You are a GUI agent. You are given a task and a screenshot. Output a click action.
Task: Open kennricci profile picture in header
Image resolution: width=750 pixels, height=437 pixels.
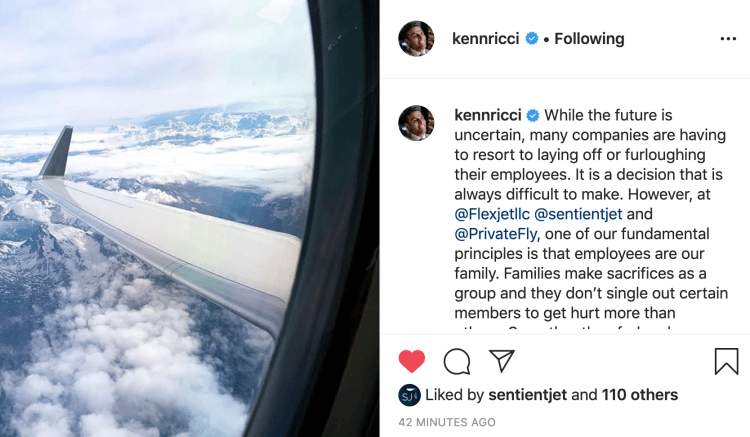pos(416,39)
